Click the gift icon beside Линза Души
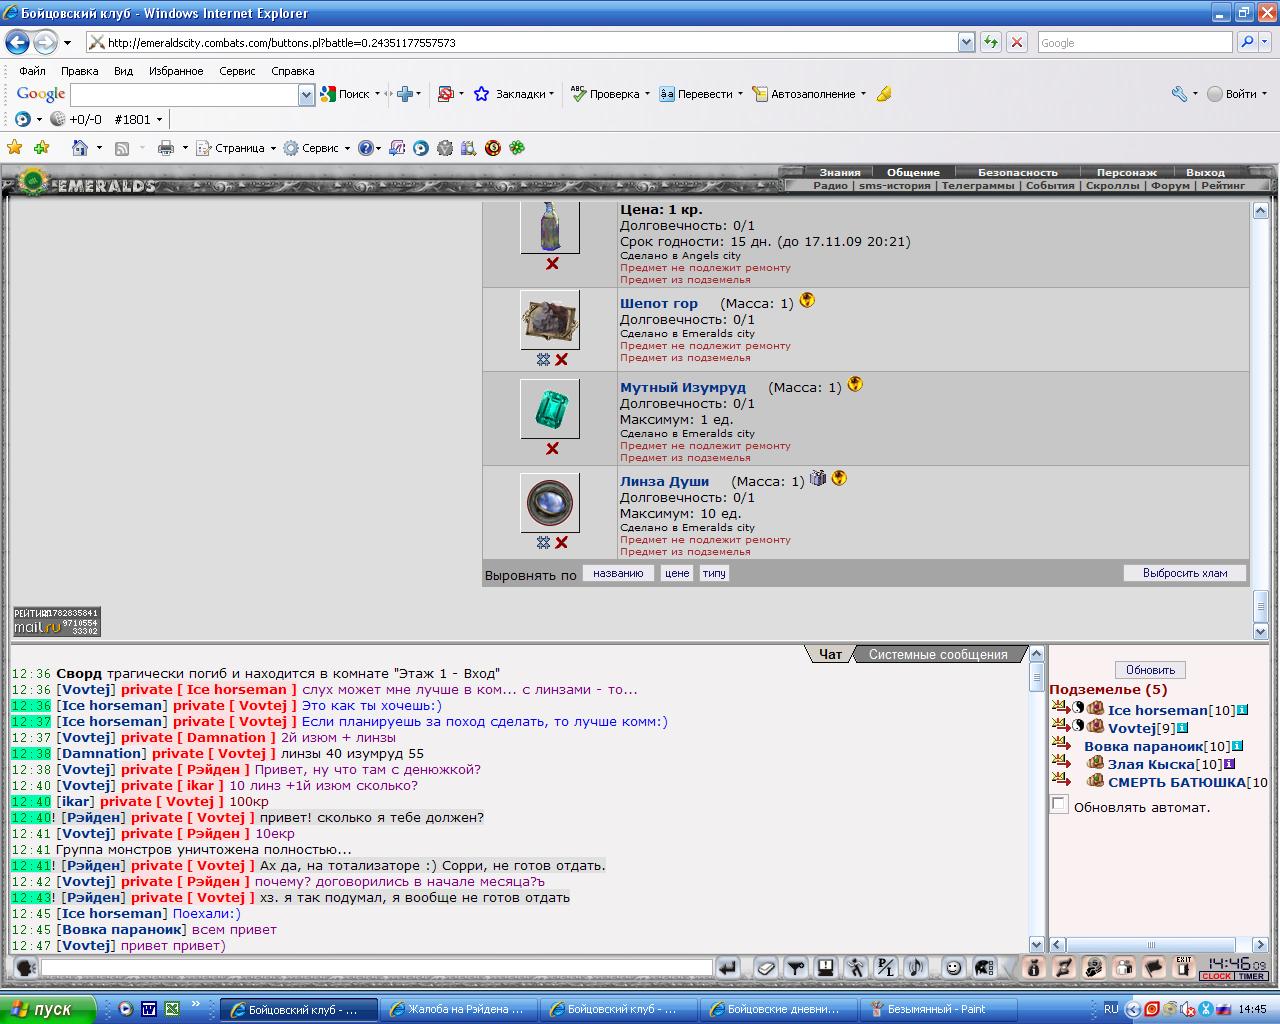1280x1024 pixels. click(x=818, y=478)
